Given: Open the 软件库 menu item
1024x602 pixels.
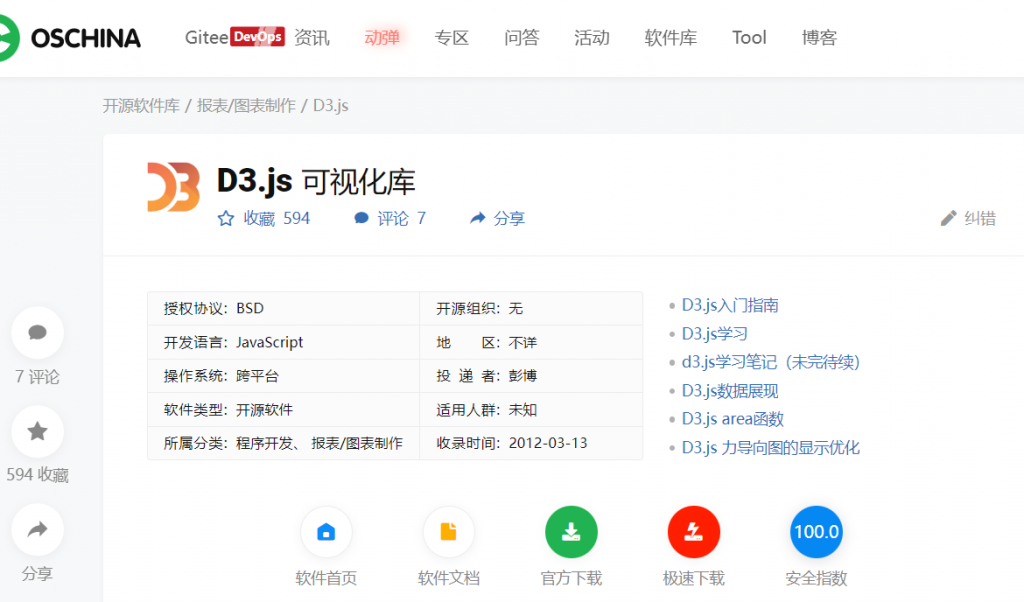Looking at the screenshot, I should [671, 38].
